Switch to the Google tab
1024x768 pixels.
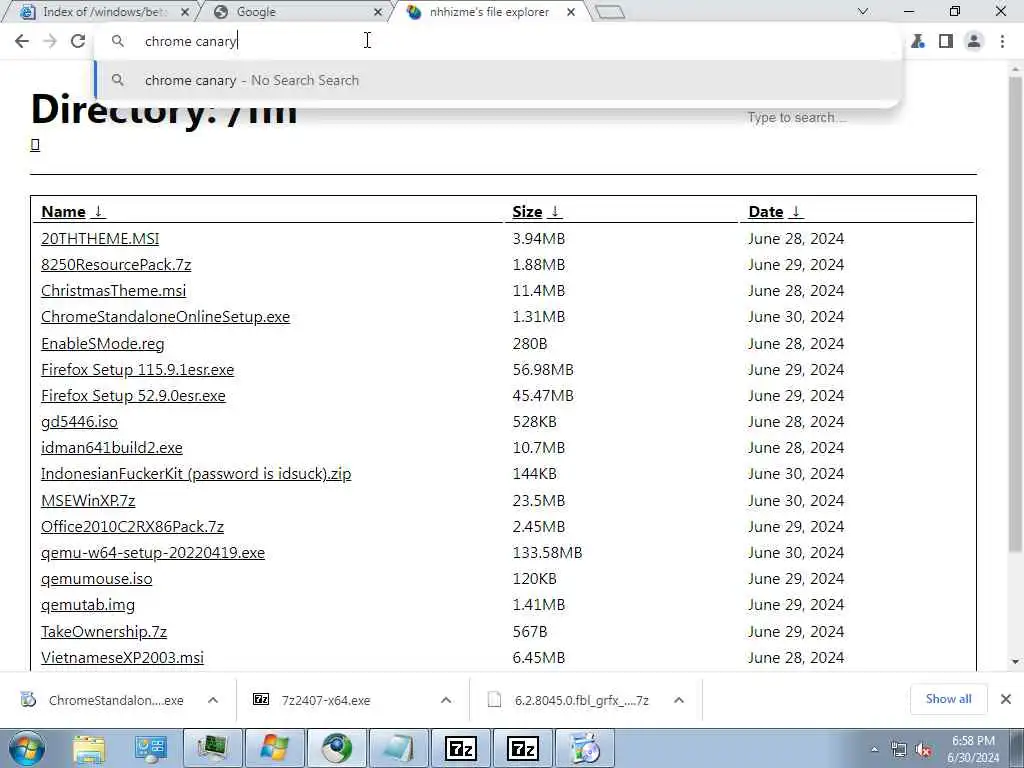pyautogui.click(x=294, y=12)
